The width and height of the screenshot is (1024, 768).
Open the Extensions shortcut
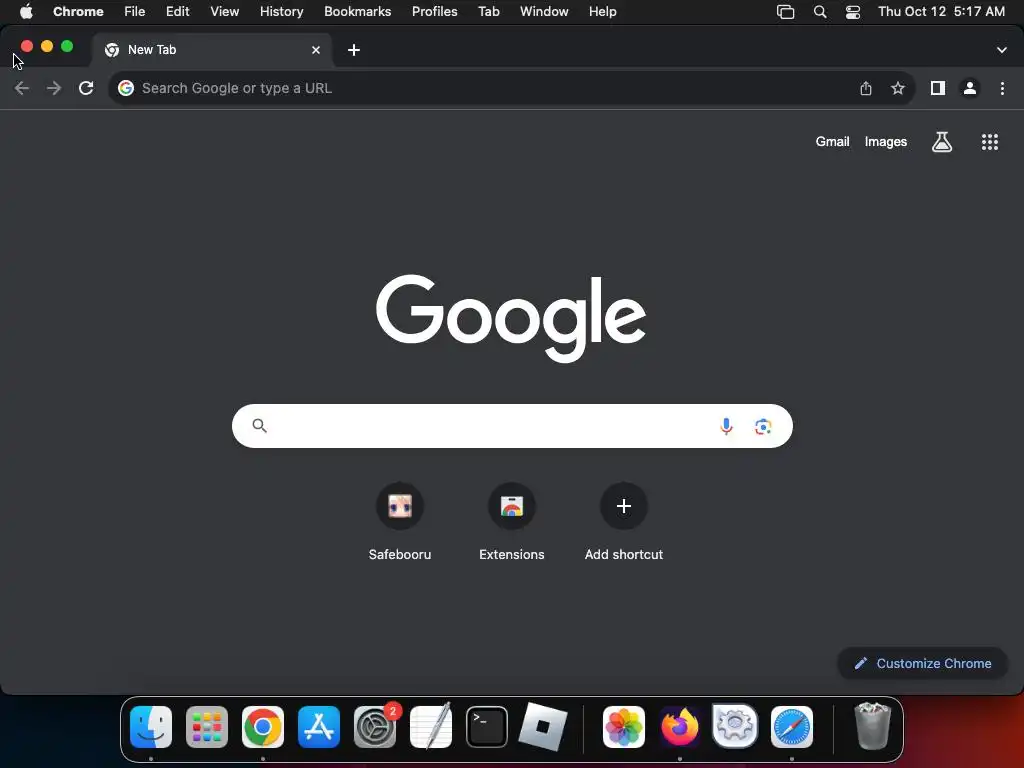point(512,506)
